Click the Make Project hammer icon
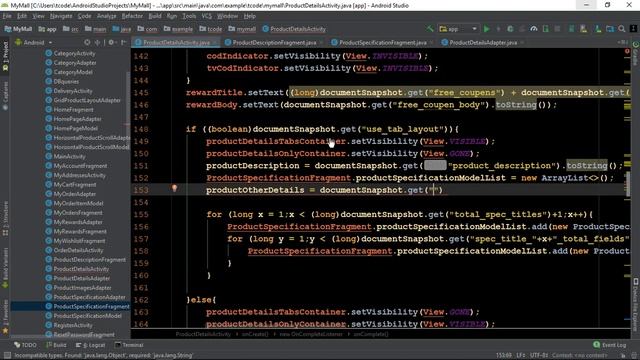The image size is (640, 360). pos(430,29)
